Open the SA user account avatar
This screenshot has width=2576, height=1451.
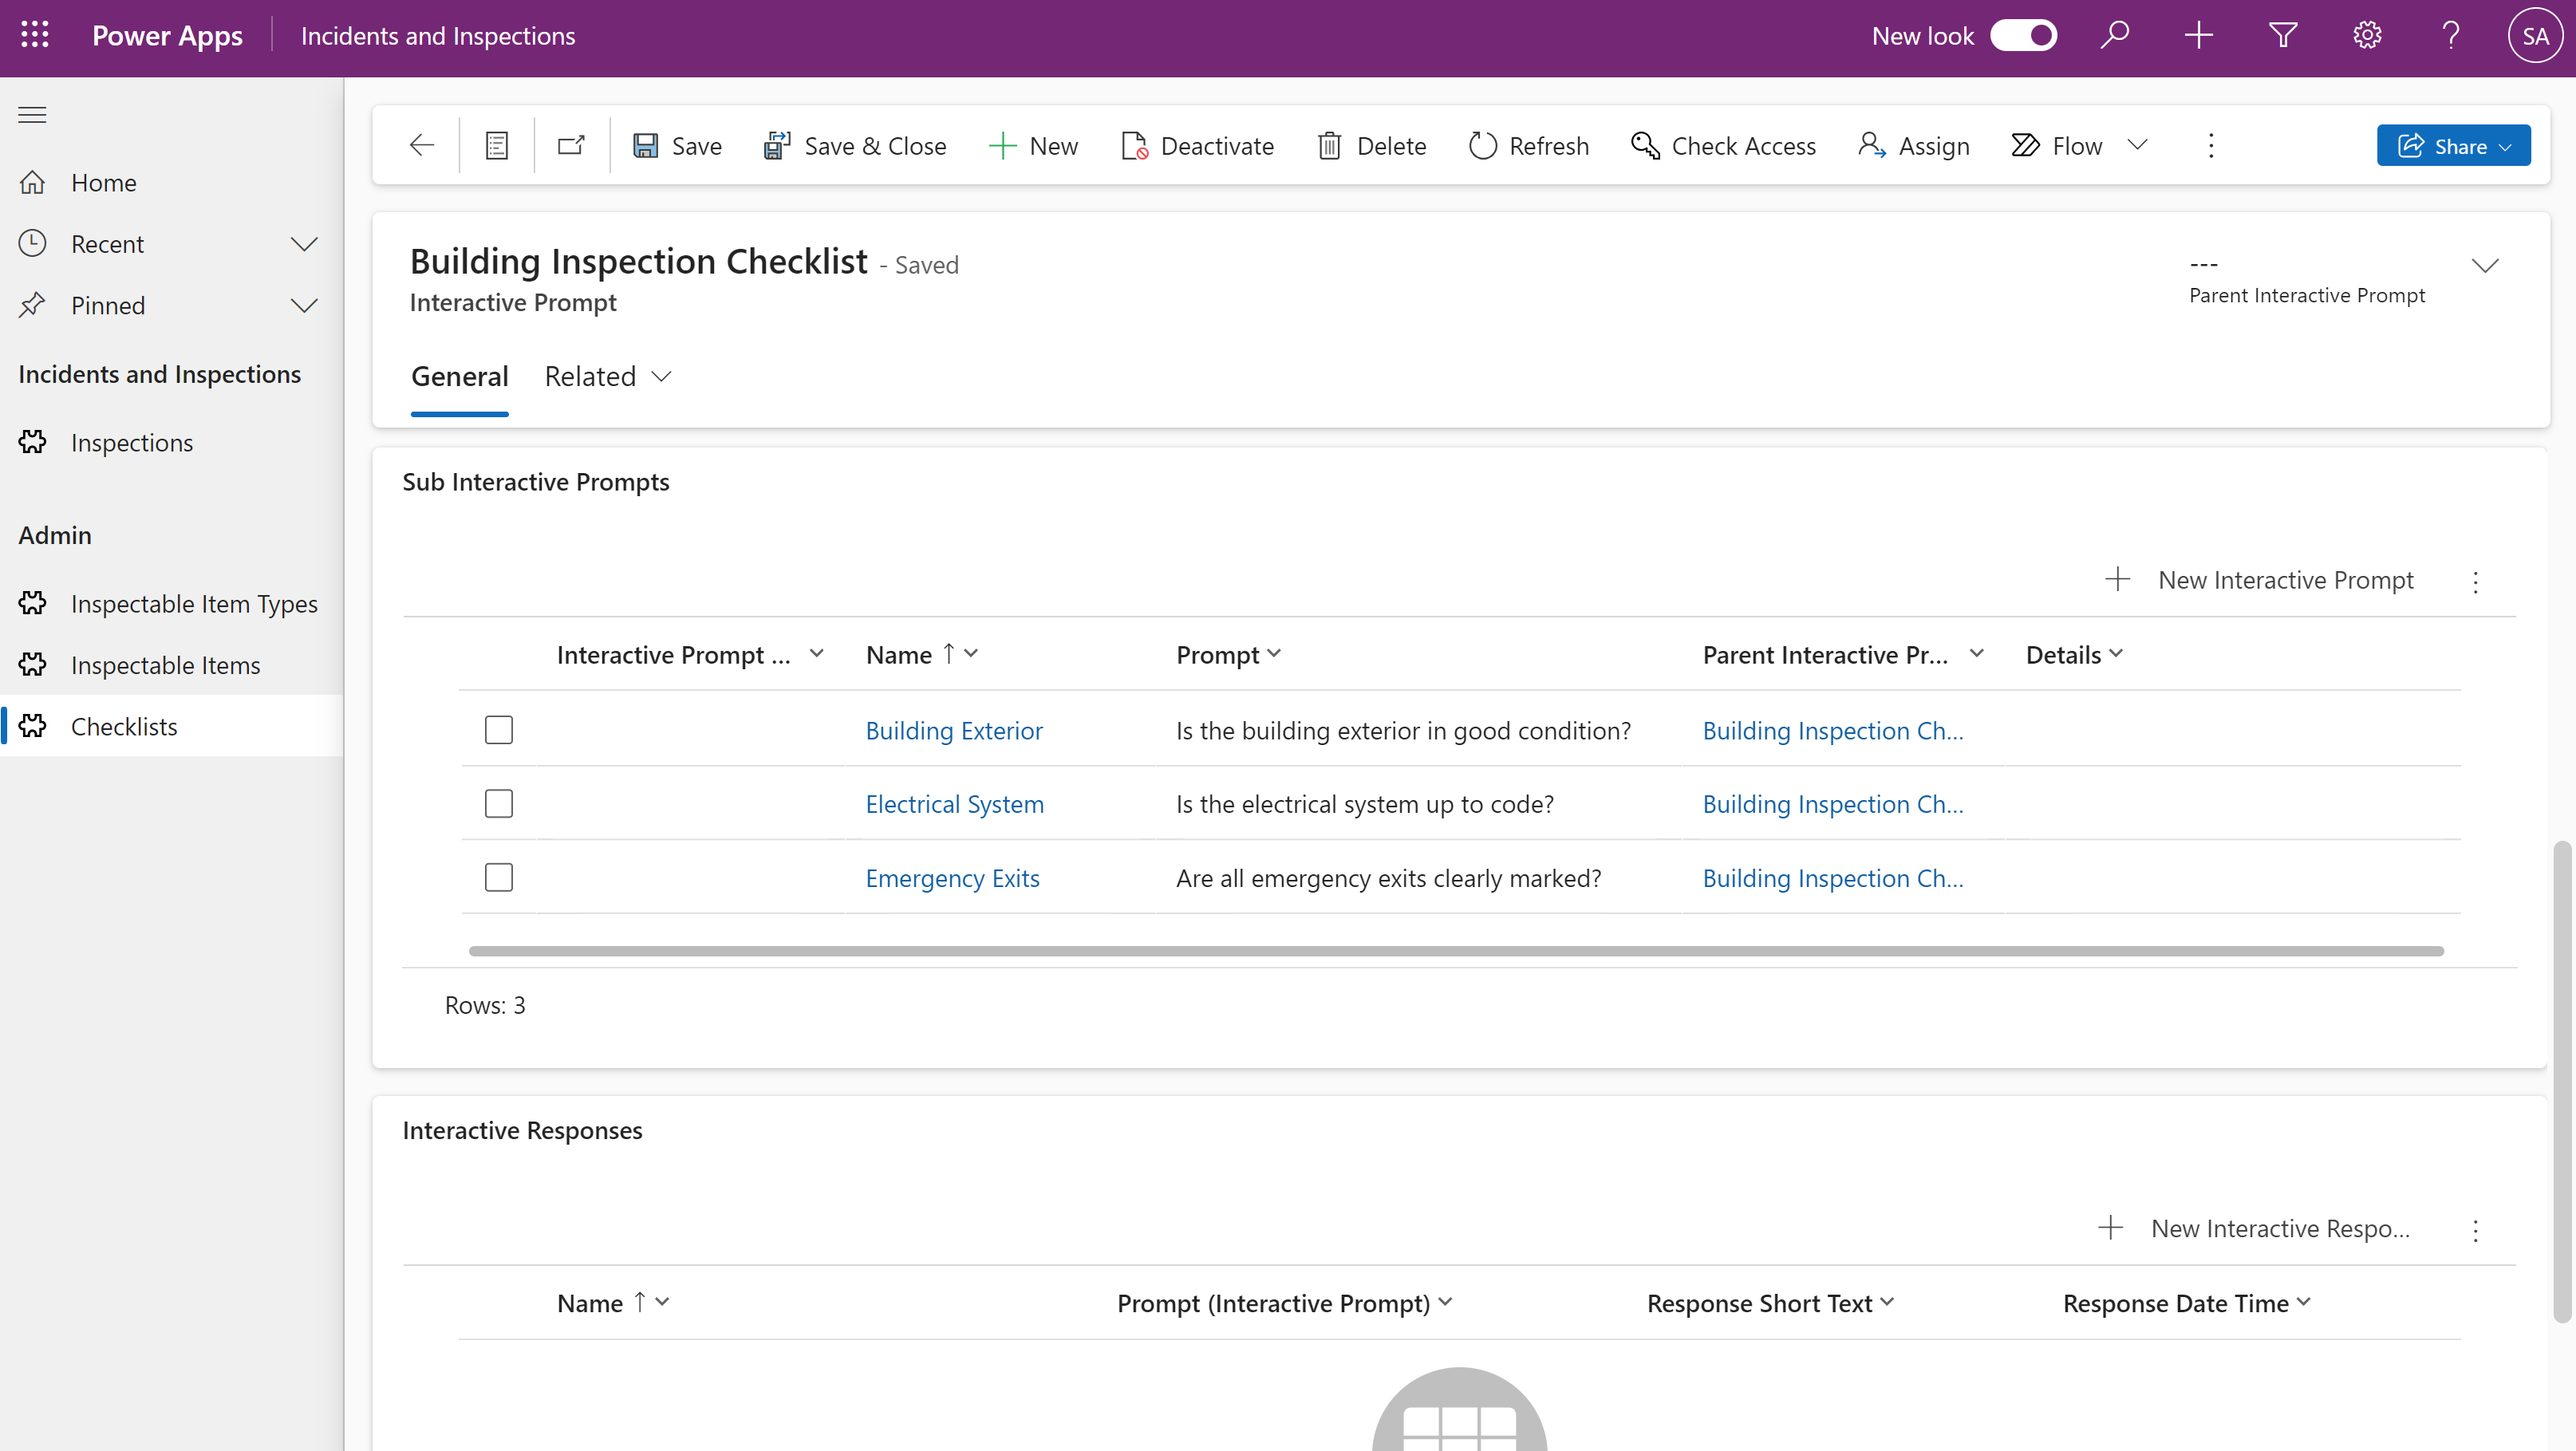click(2535, 36)
